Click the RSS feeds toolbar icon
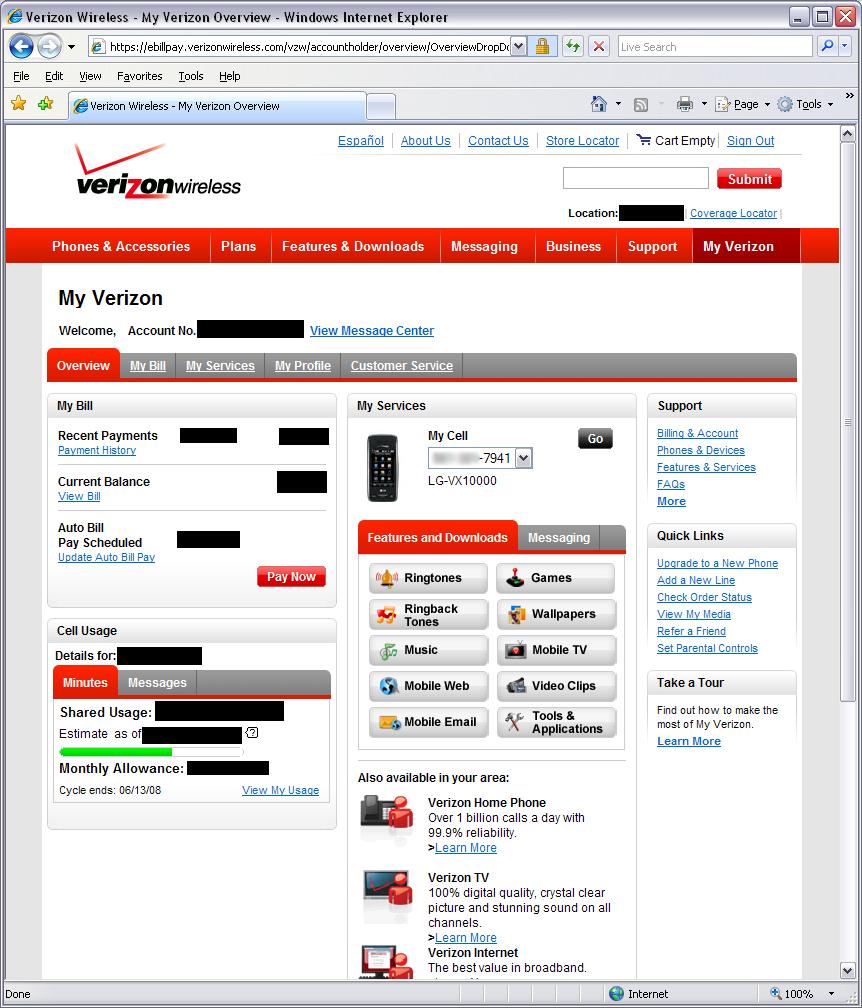 pos(641,104)
